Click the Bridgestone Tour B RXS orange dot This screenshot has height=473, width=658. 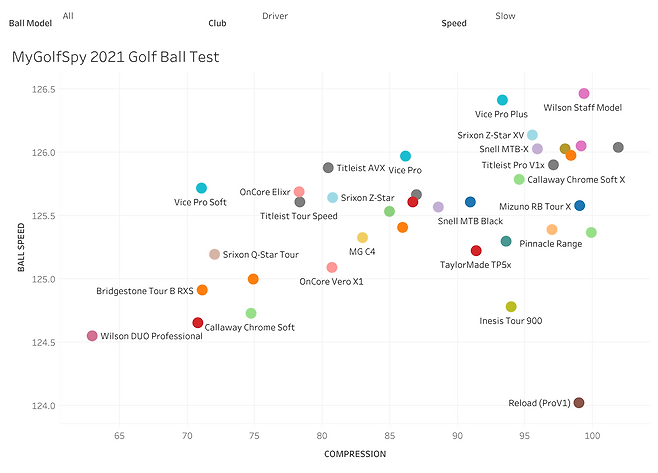202,290
